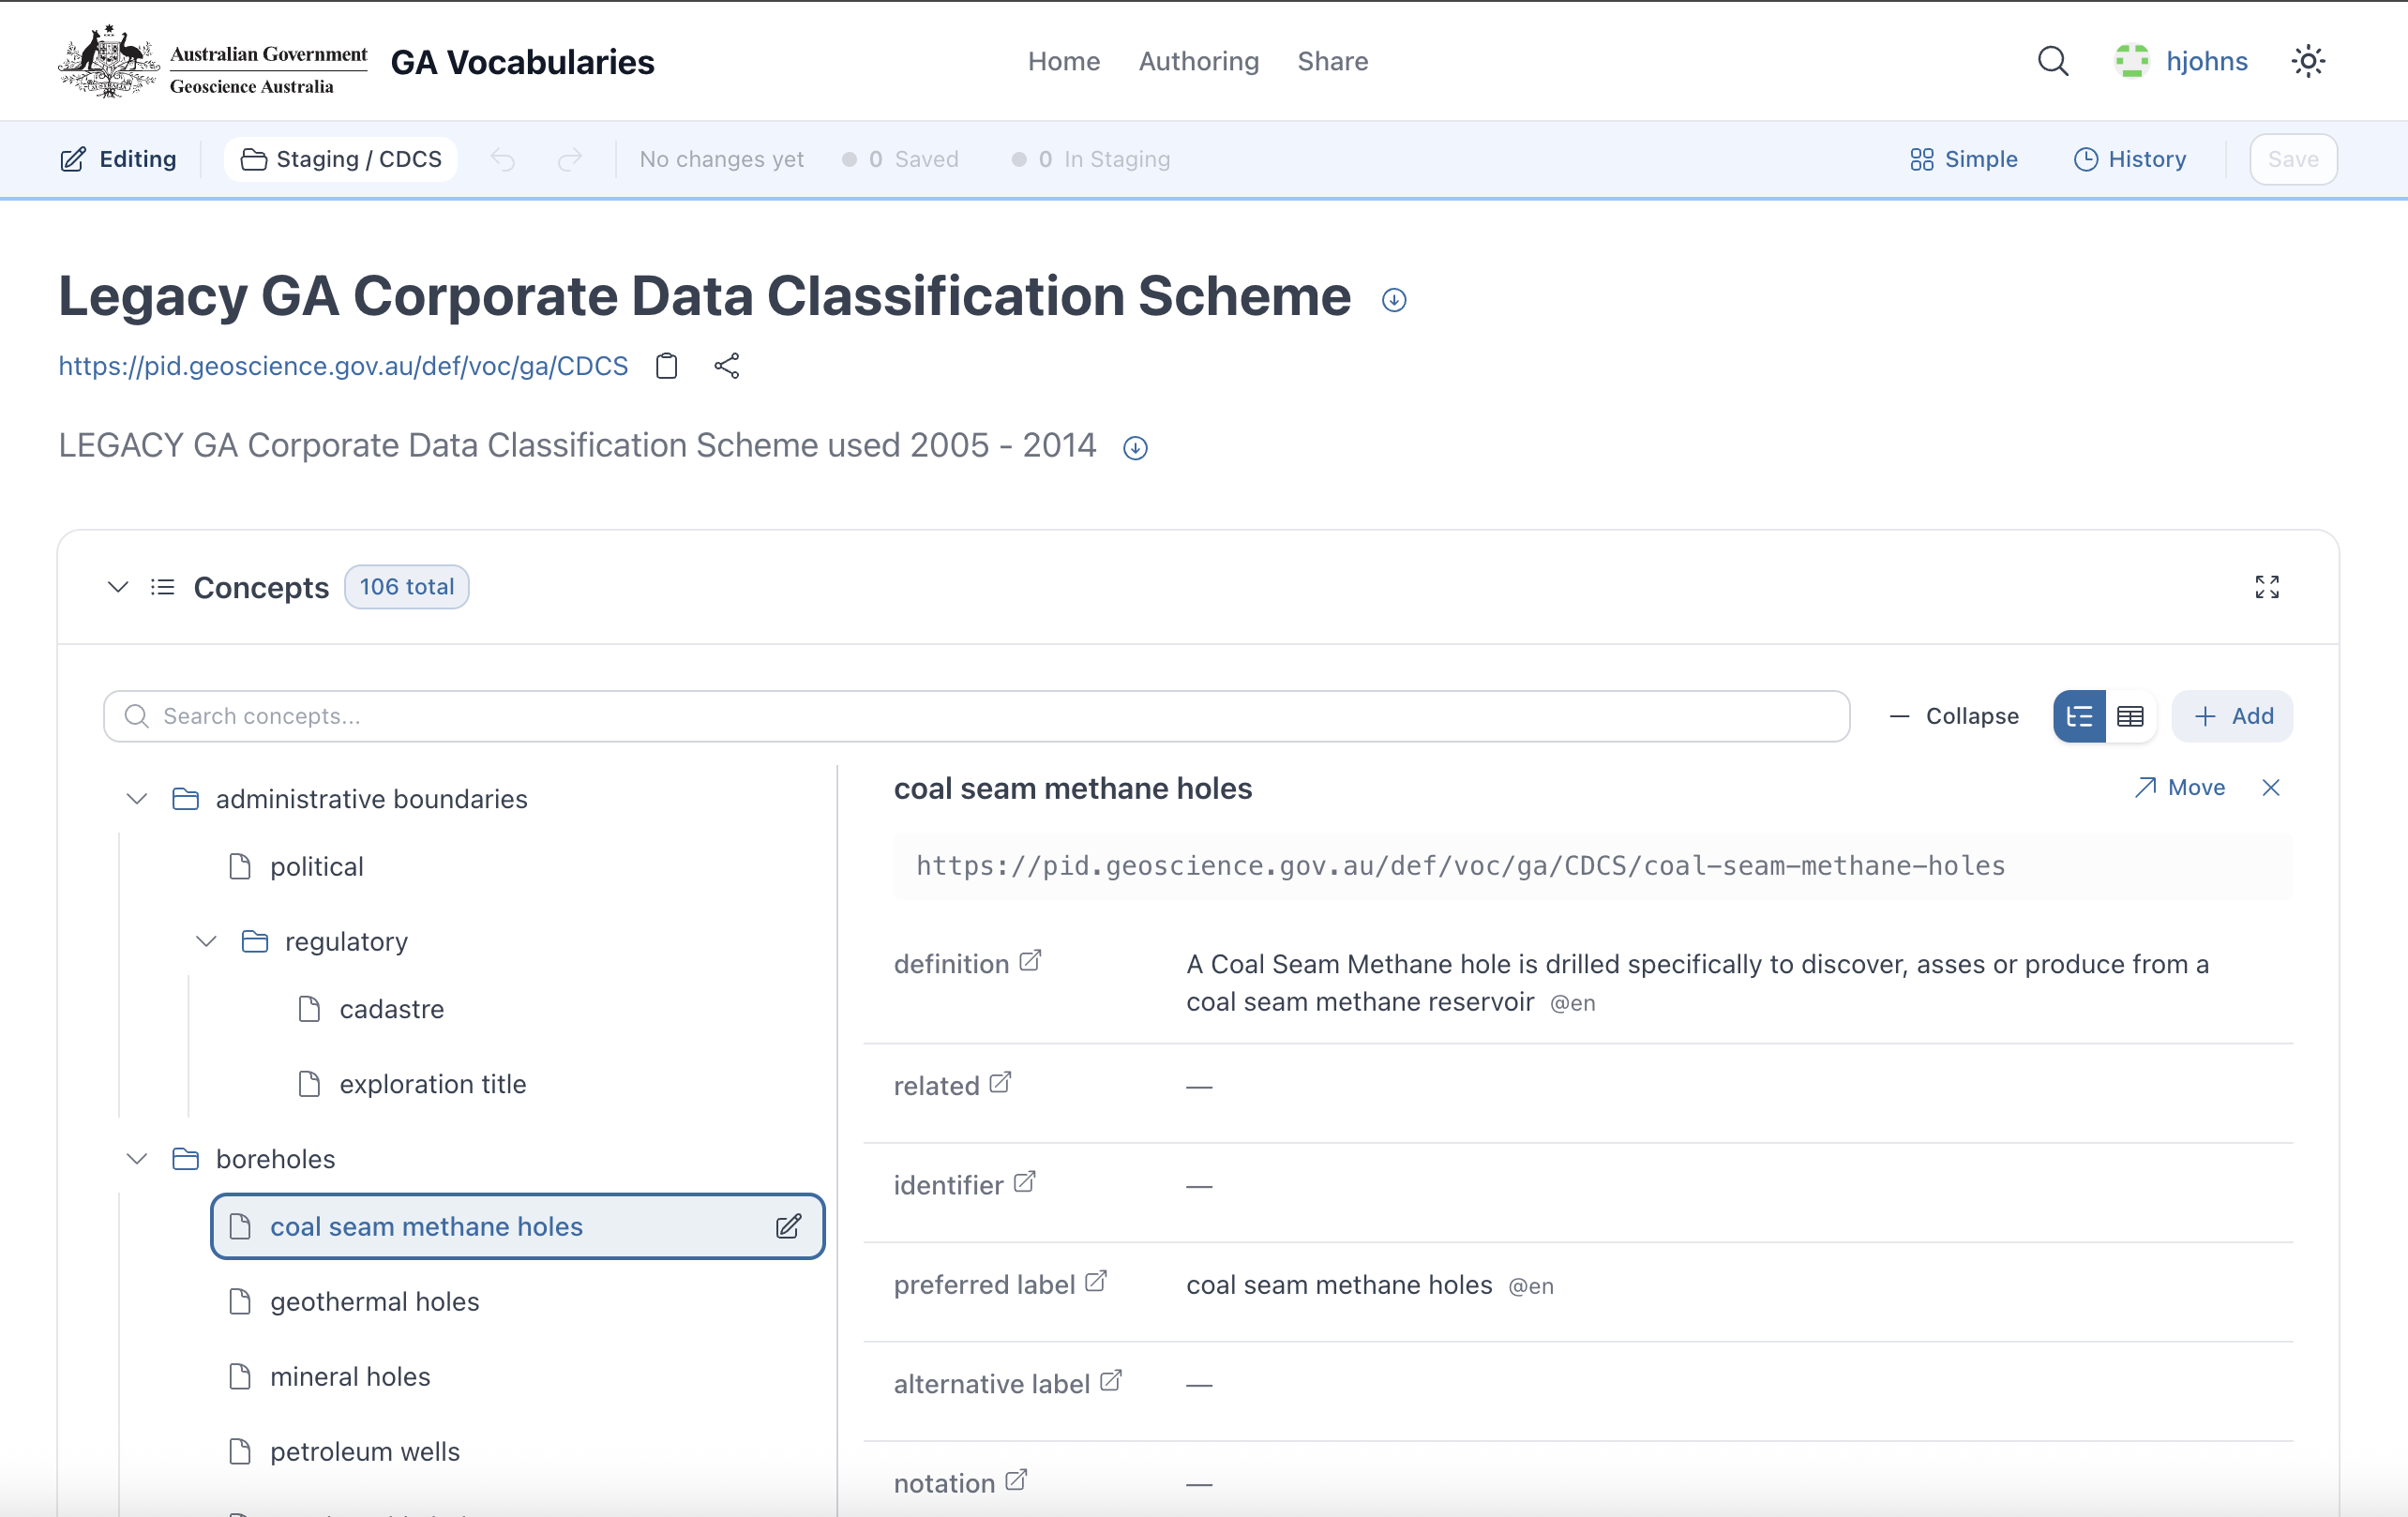Click the Search concepts field
2408x1517 pixels.
975,716
